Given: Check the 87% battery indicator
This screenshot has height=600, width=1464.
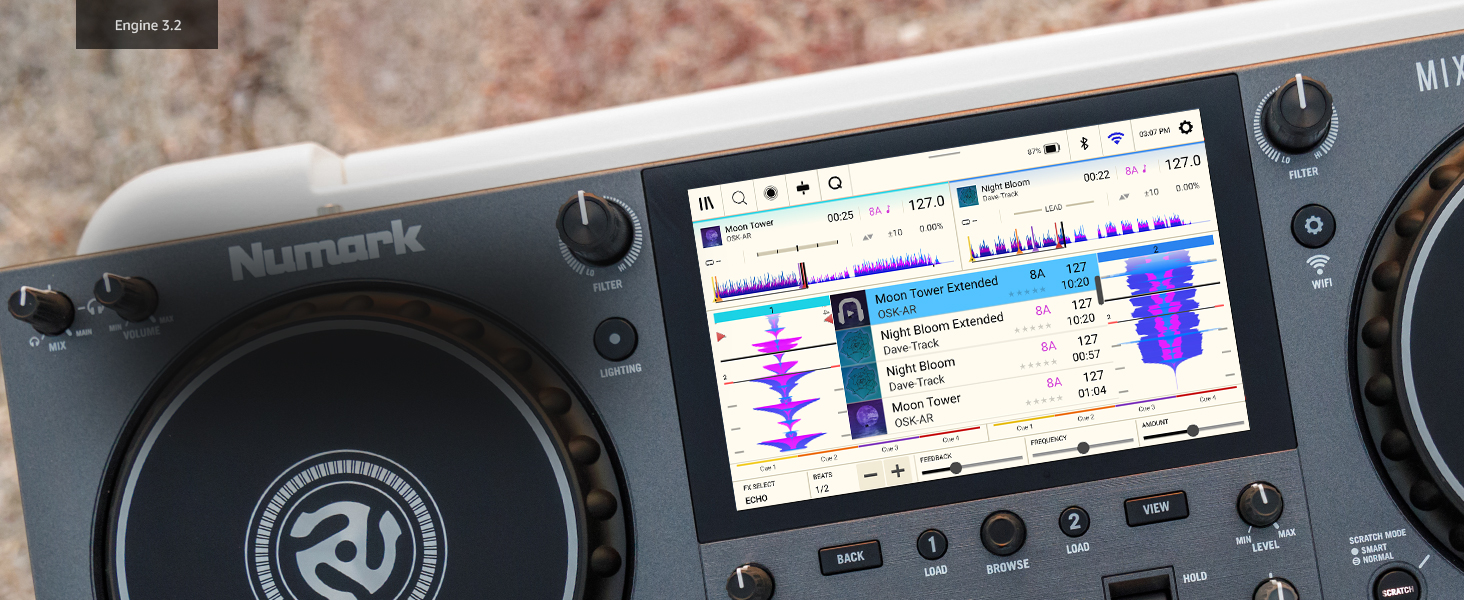Looking at the screenshot, I should (x=1043, y=150).
